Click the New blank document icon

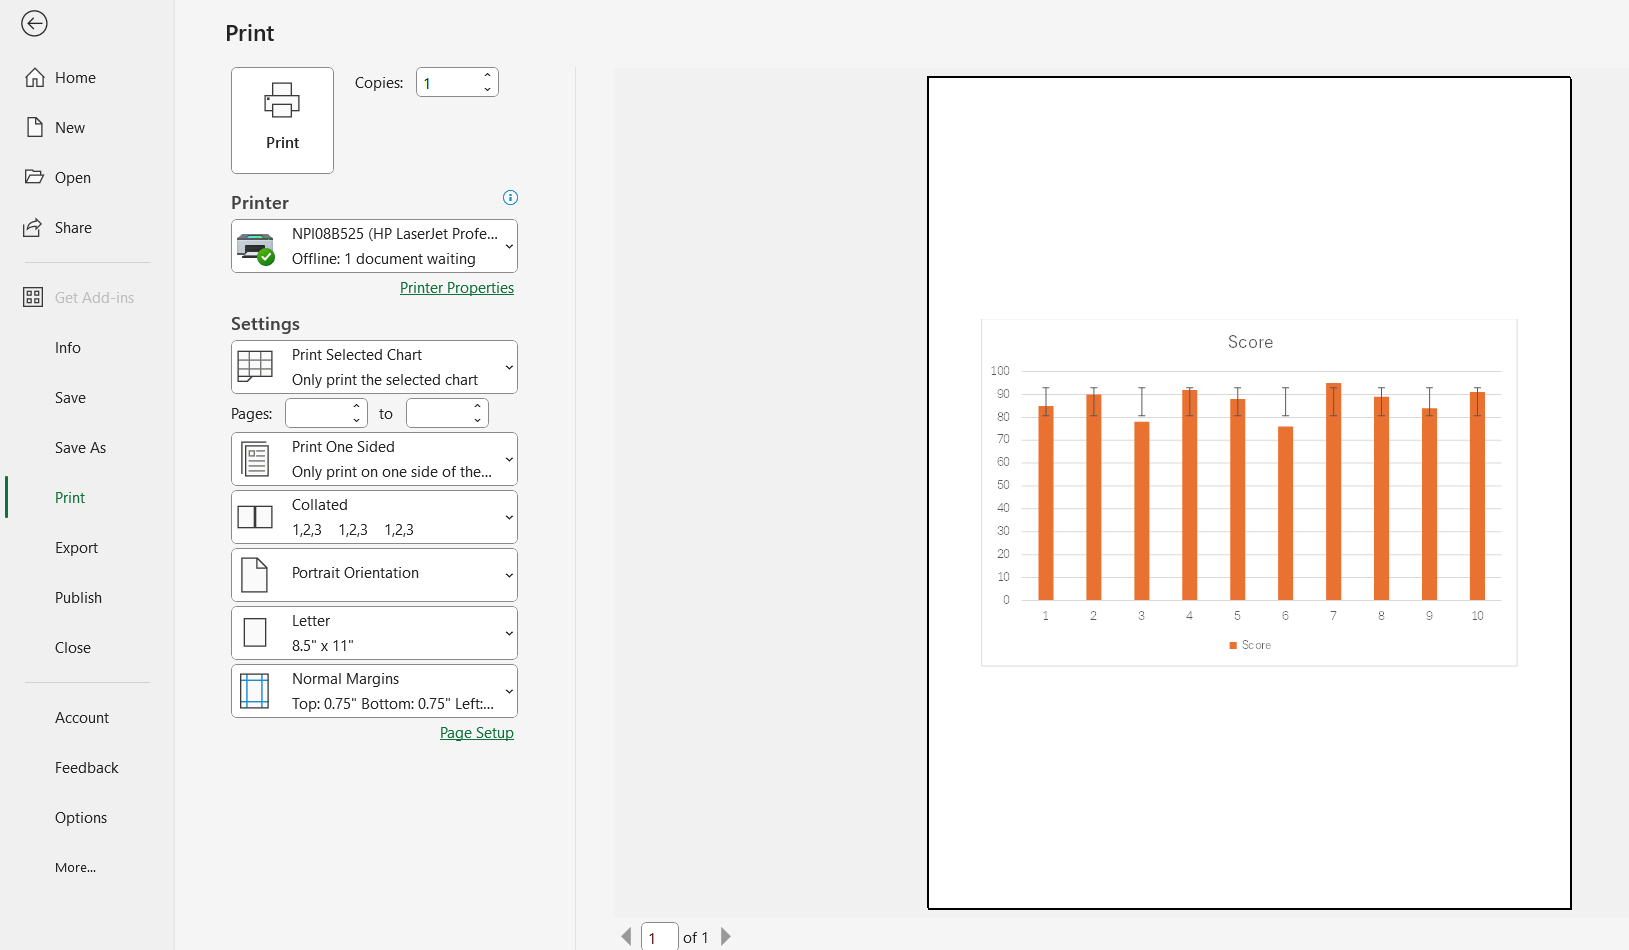pyautogui.click(x=35, y=127)
